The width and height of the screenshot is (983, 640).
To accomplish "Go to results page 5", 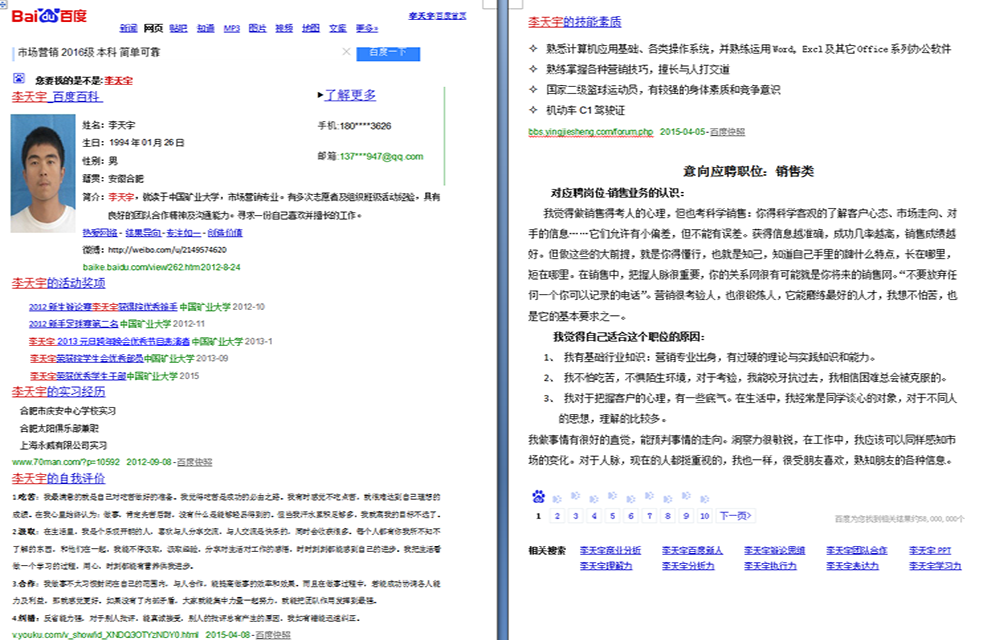I will [610, 516].
